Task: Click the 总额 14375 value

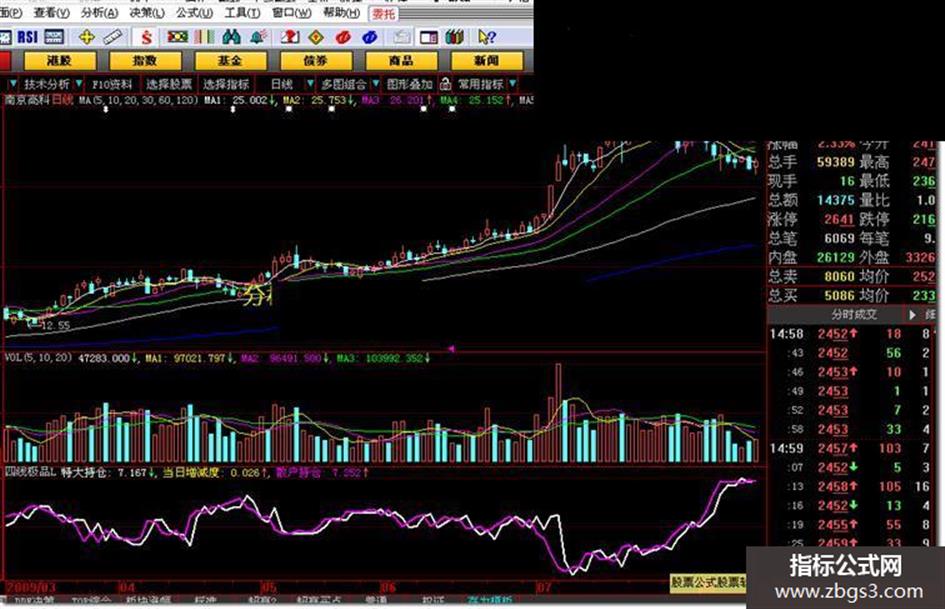Action: (x=836, y=200)
